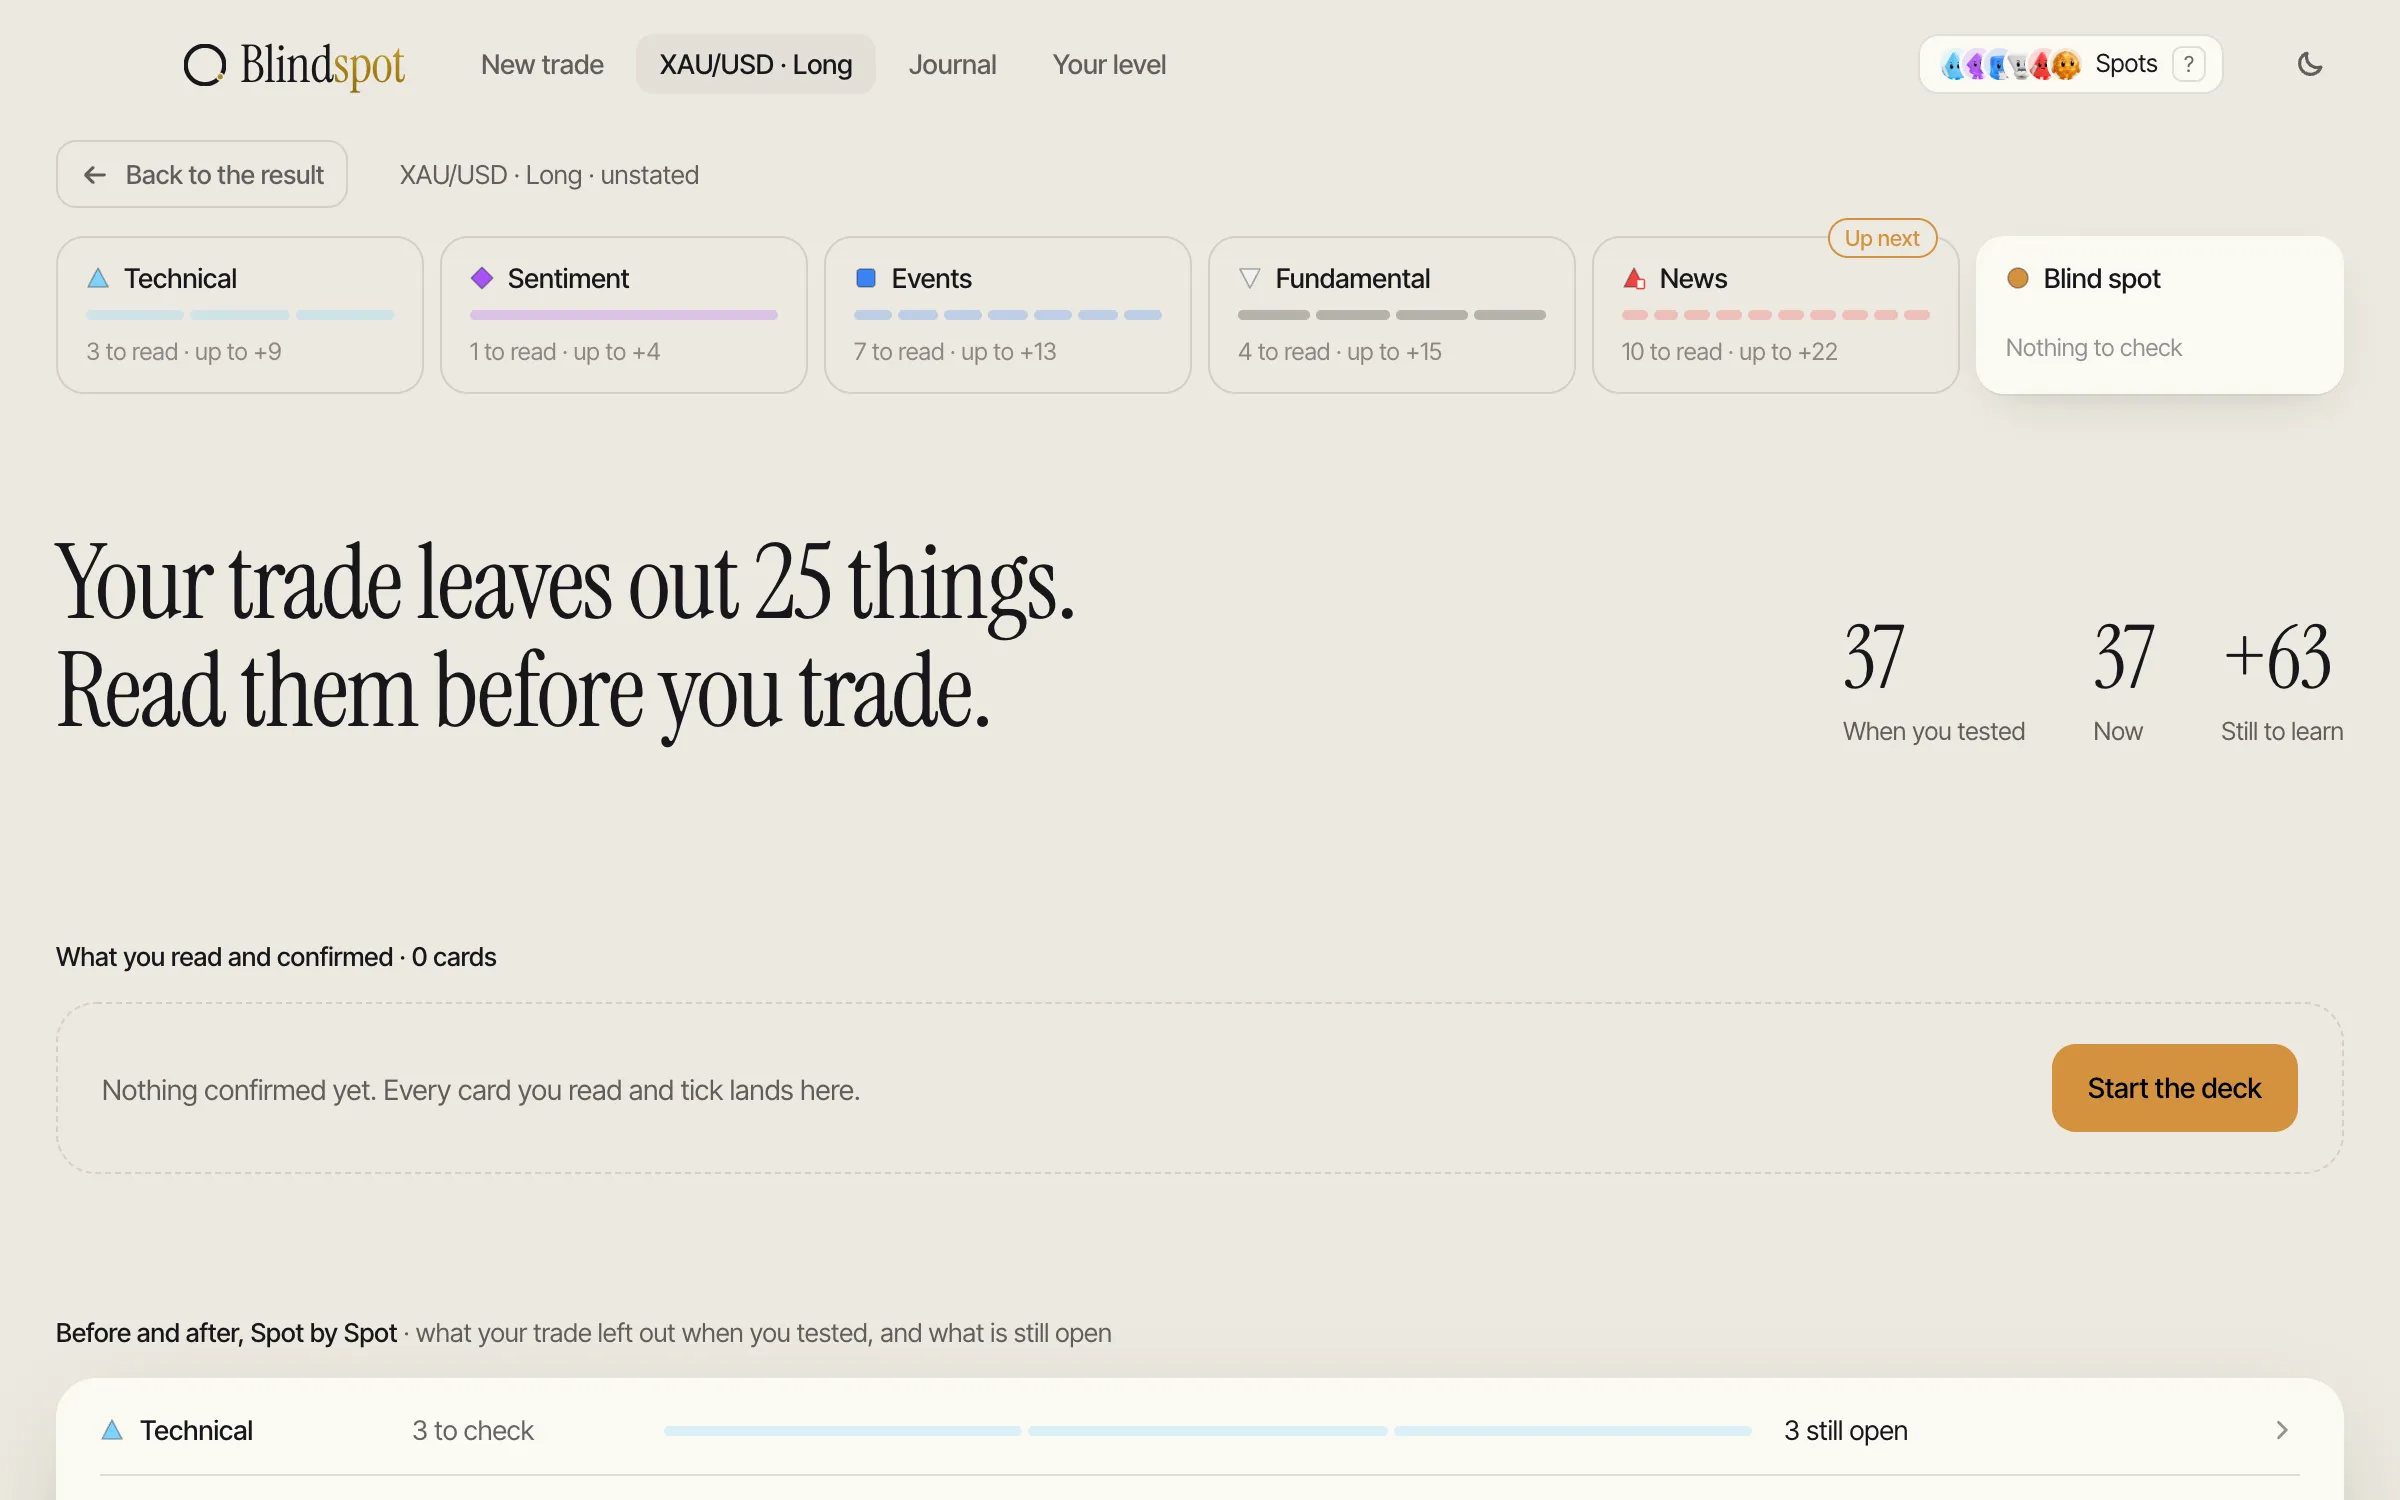Click the Start the deck button
Image resolution: width=2400 pixels, height=1500 pixels.
point(2174,1088)
